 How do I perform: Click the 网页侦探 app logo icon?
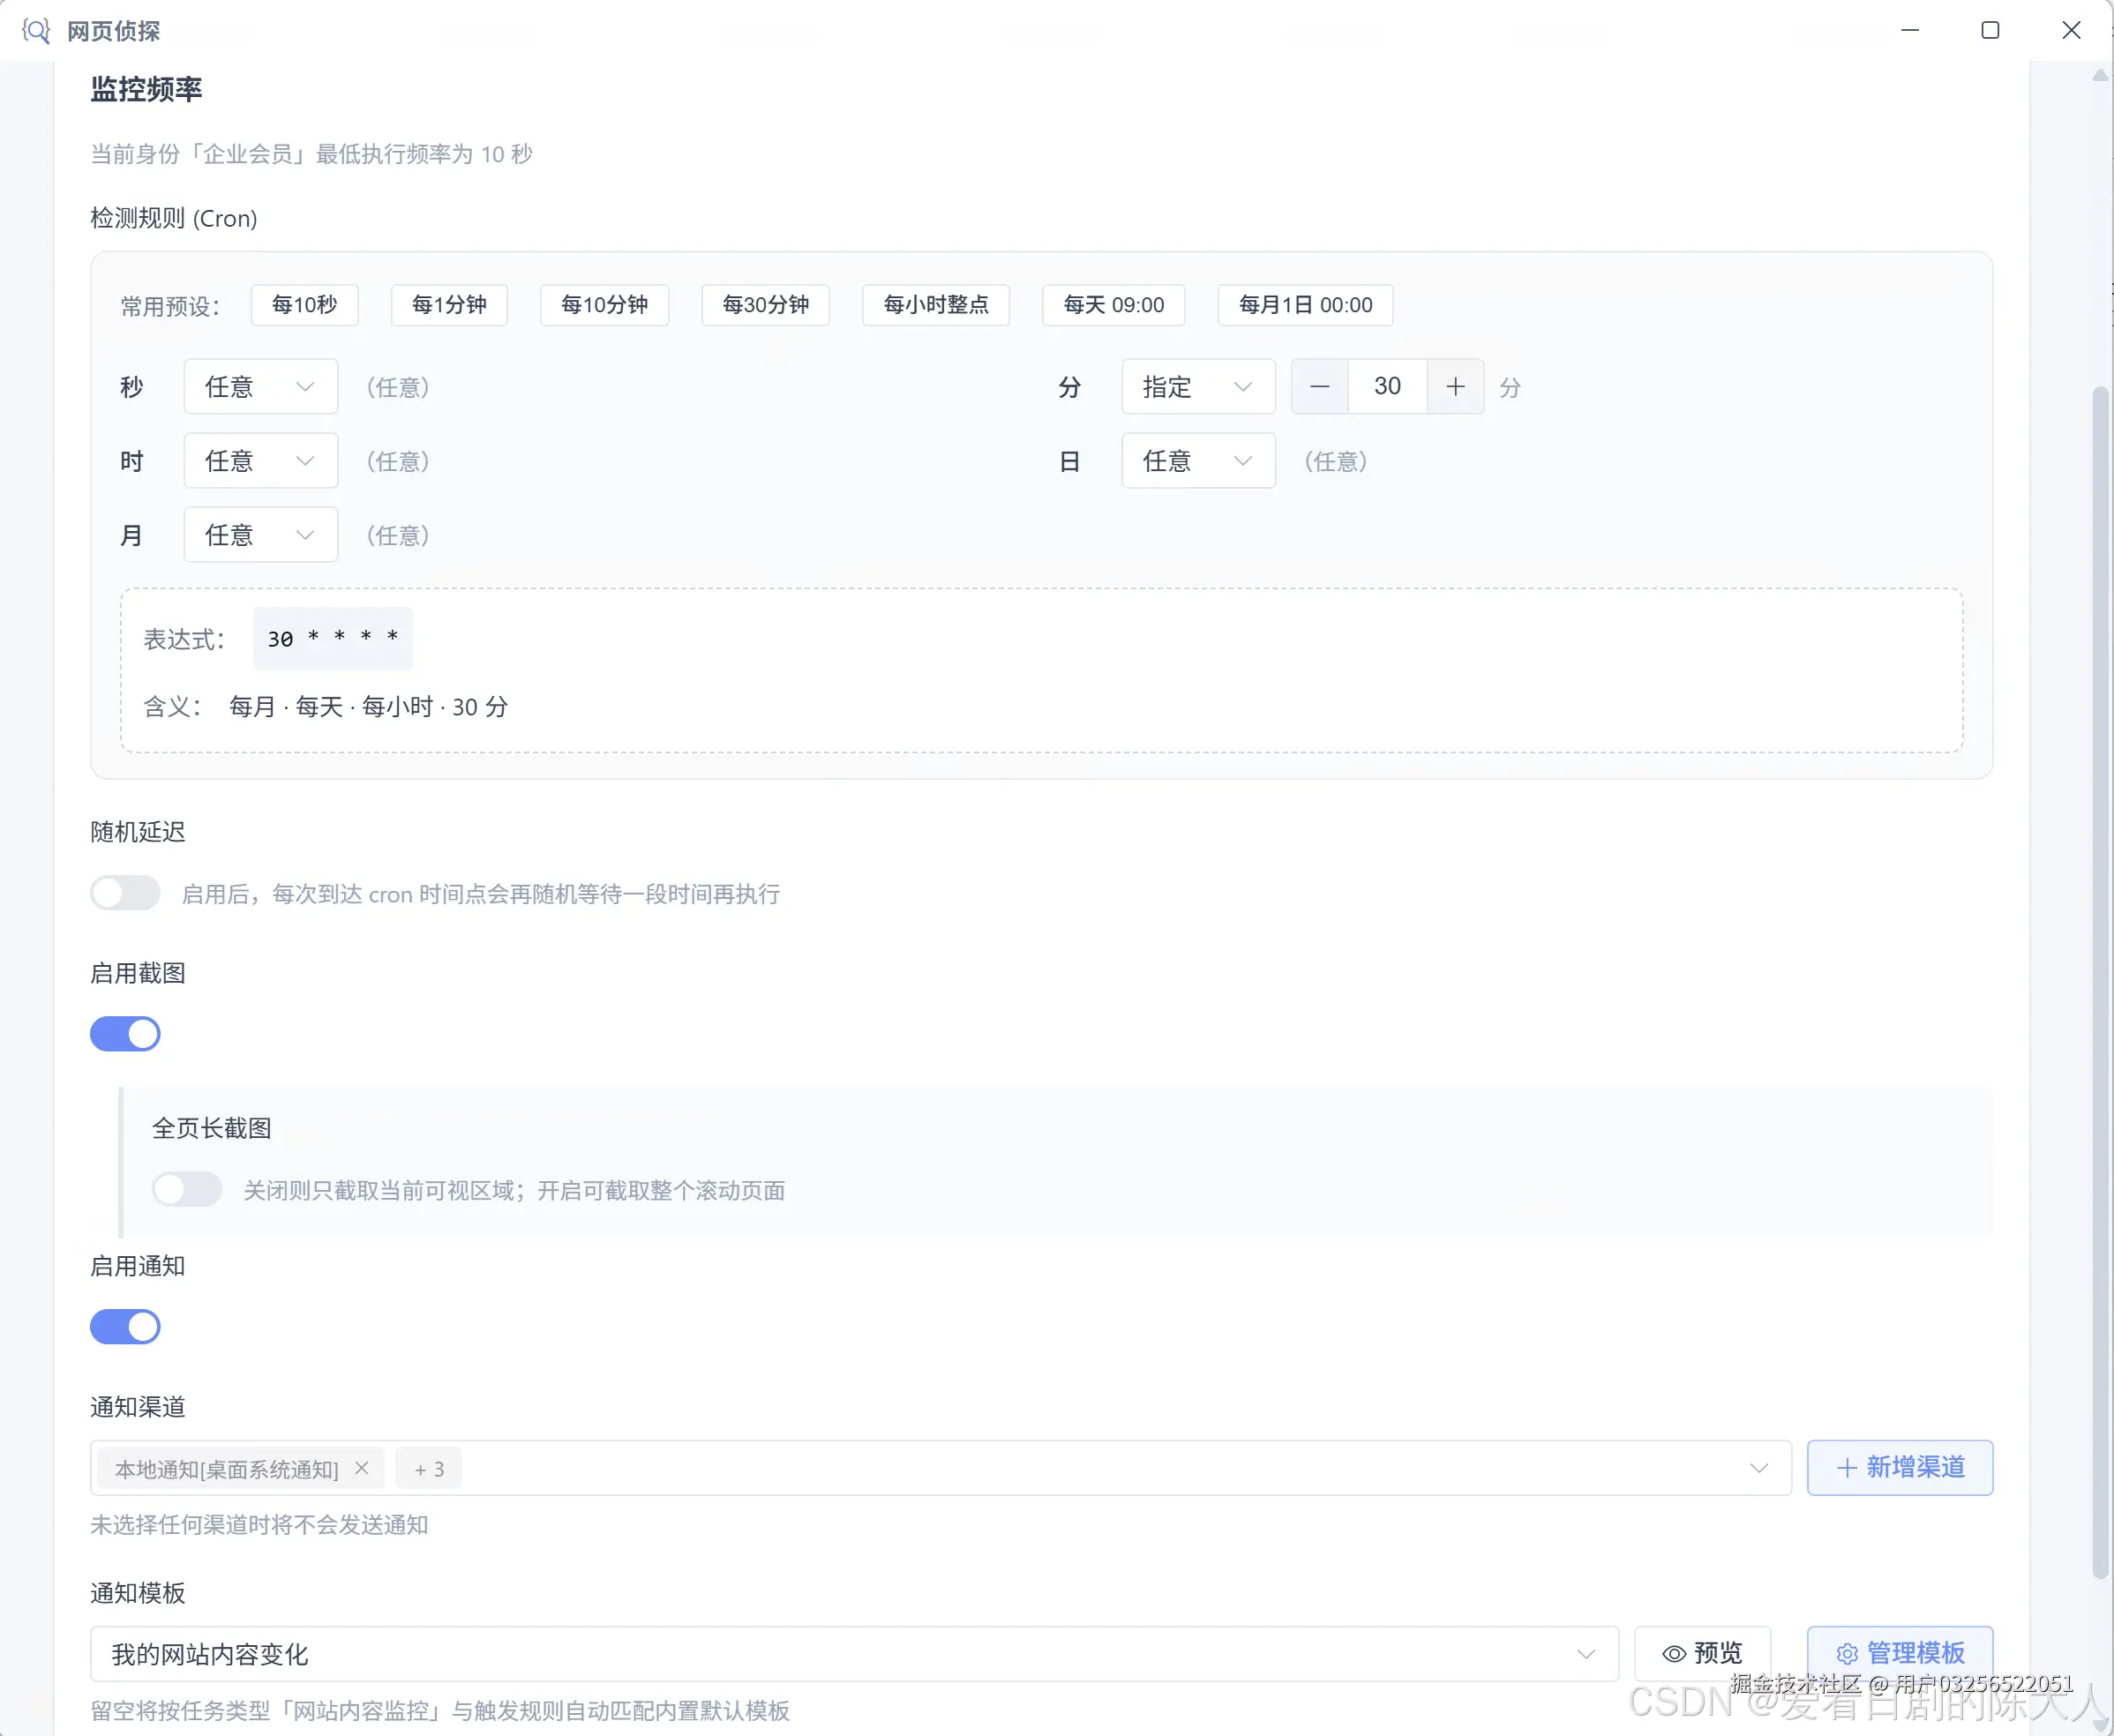click(36, 31)
